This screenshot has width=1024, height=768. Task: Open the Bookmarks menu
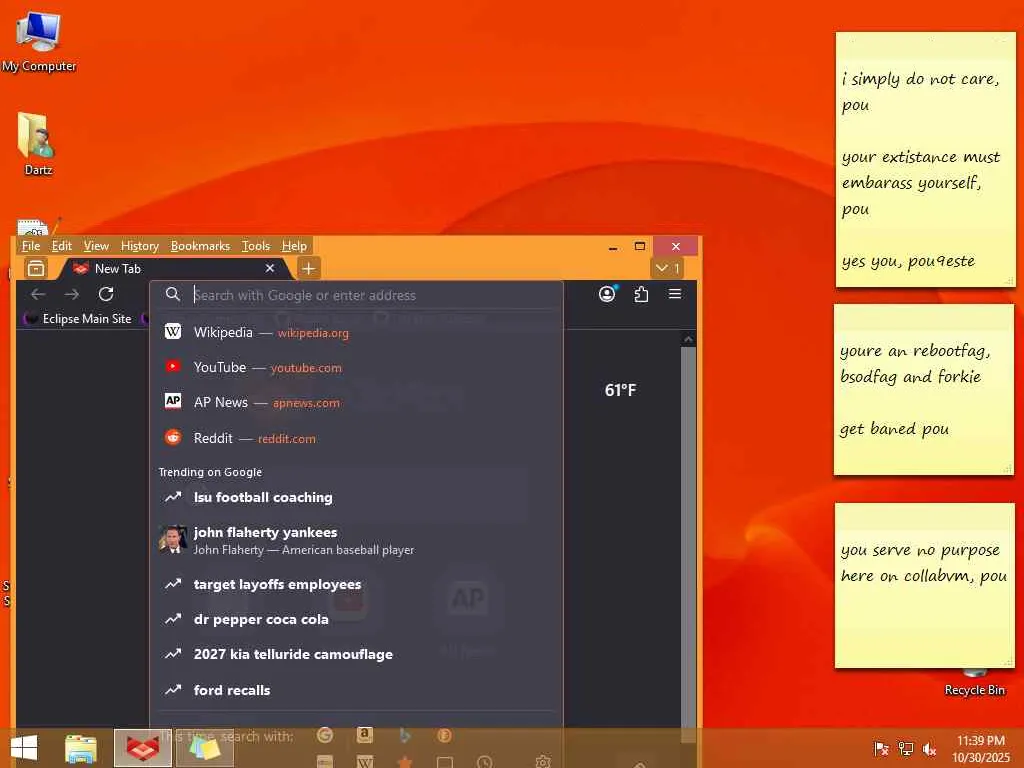coord(200,246)
